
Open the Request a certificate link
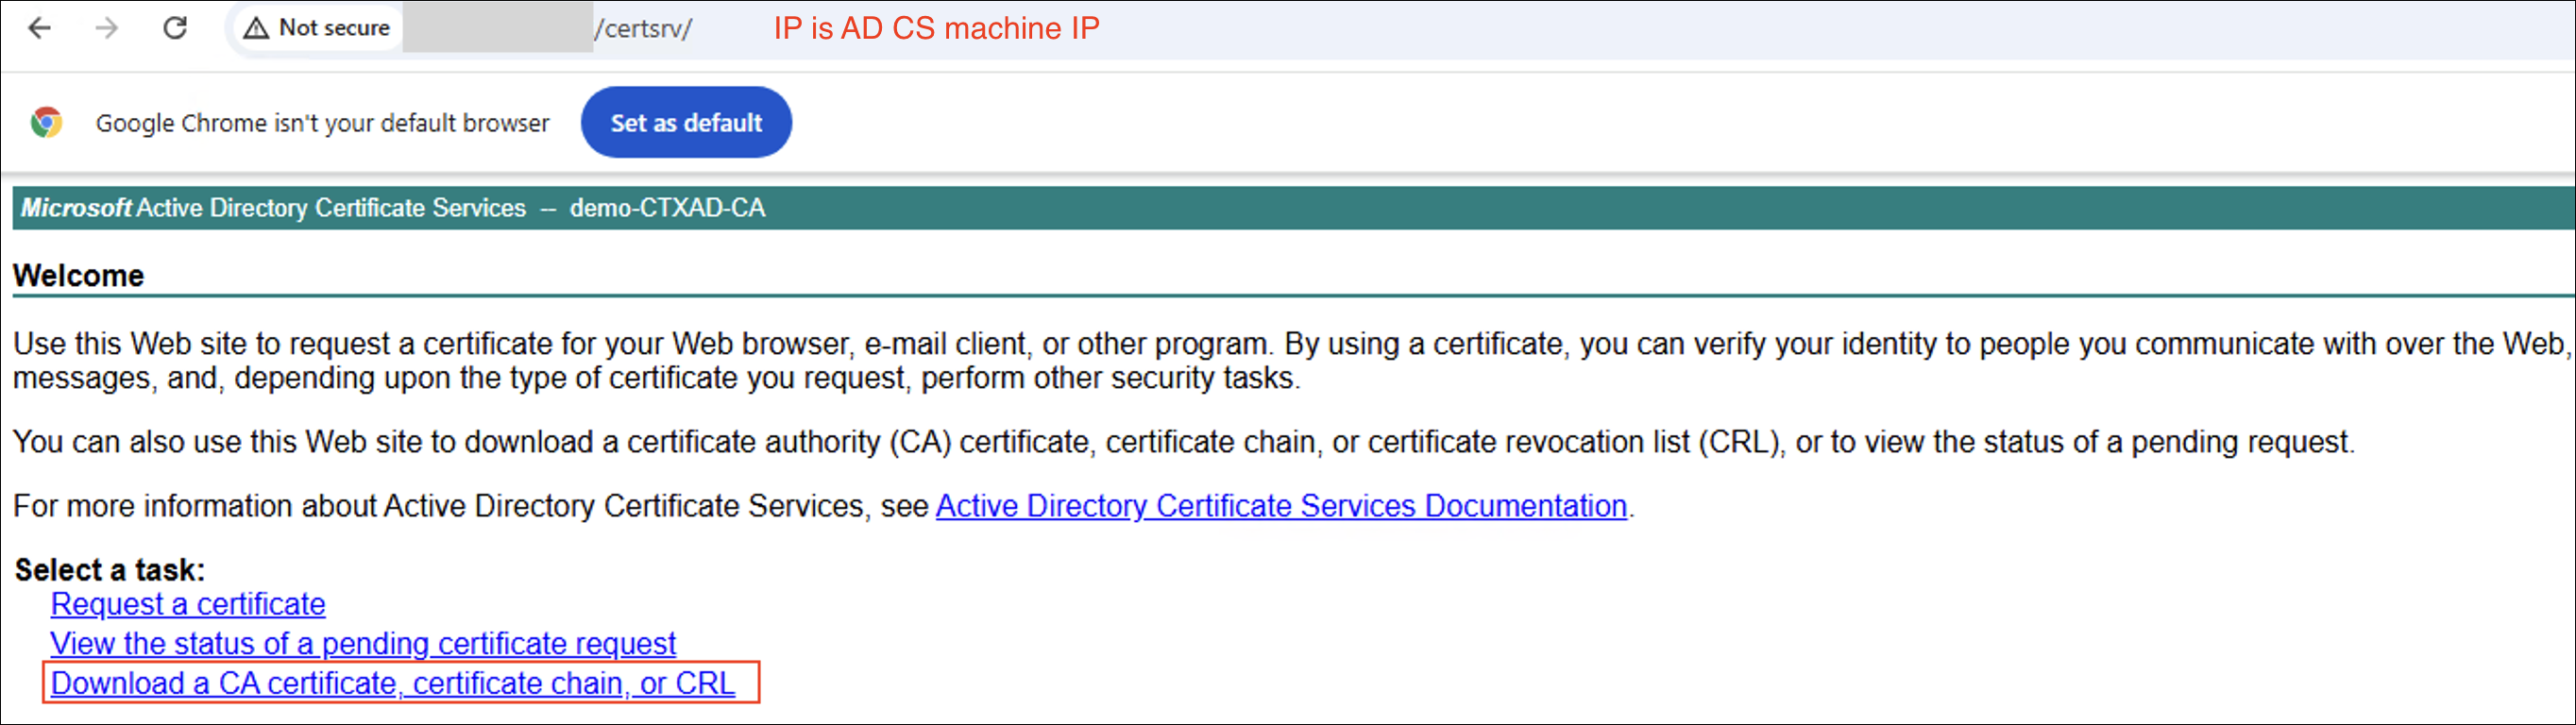[x=188, y=604]
